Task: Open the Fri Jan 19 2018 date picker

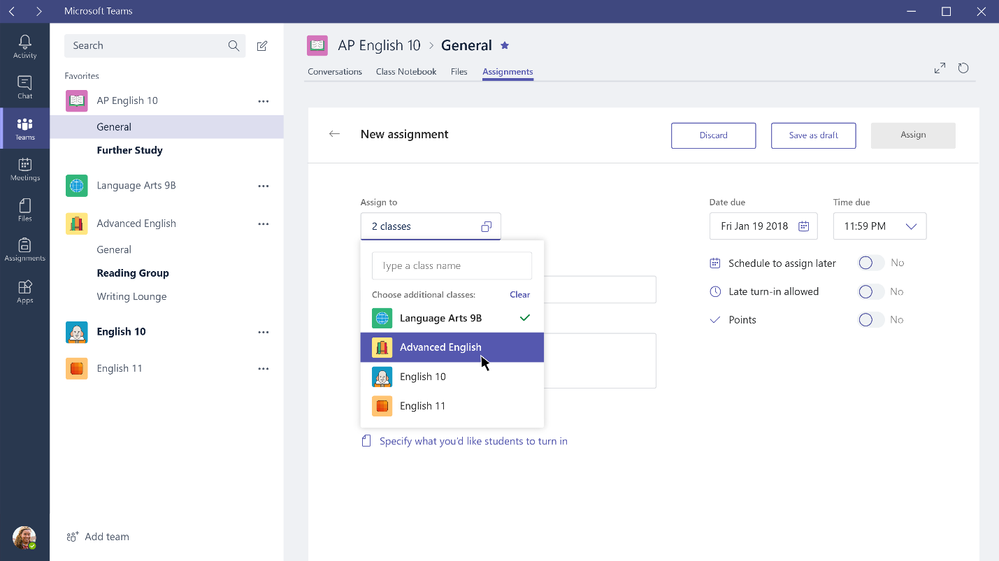Action: coord(763,226)
